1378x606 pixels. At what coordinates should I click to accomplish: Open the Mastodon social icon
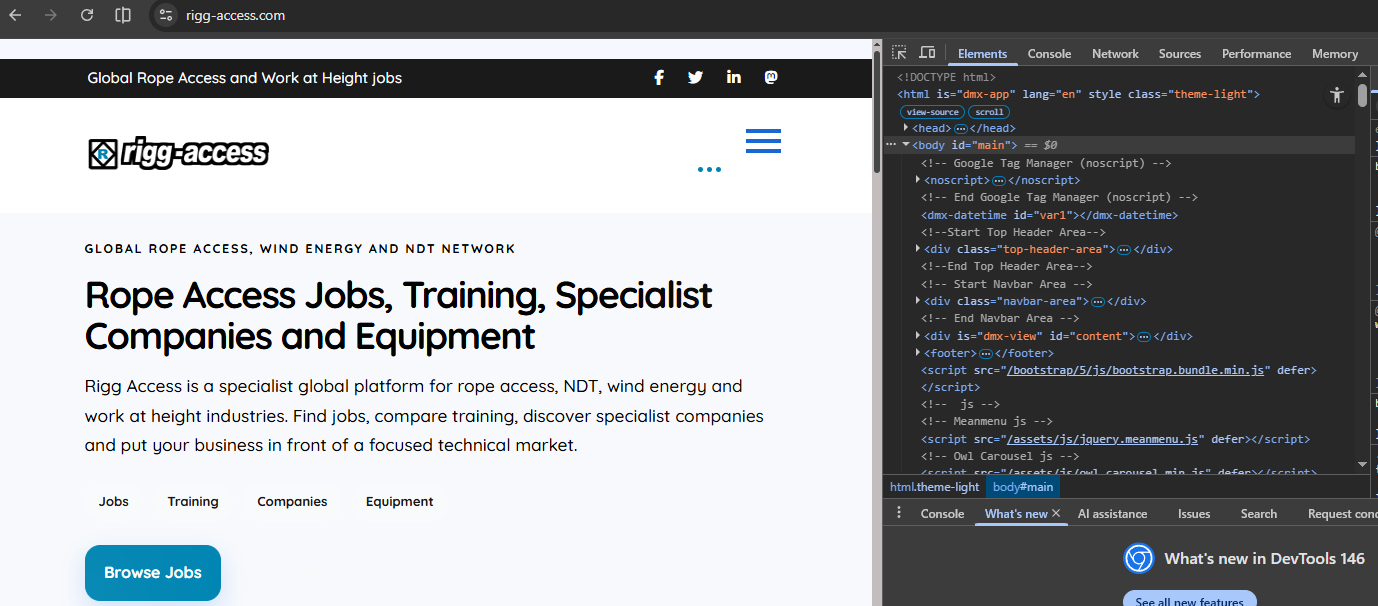(771, 78)
